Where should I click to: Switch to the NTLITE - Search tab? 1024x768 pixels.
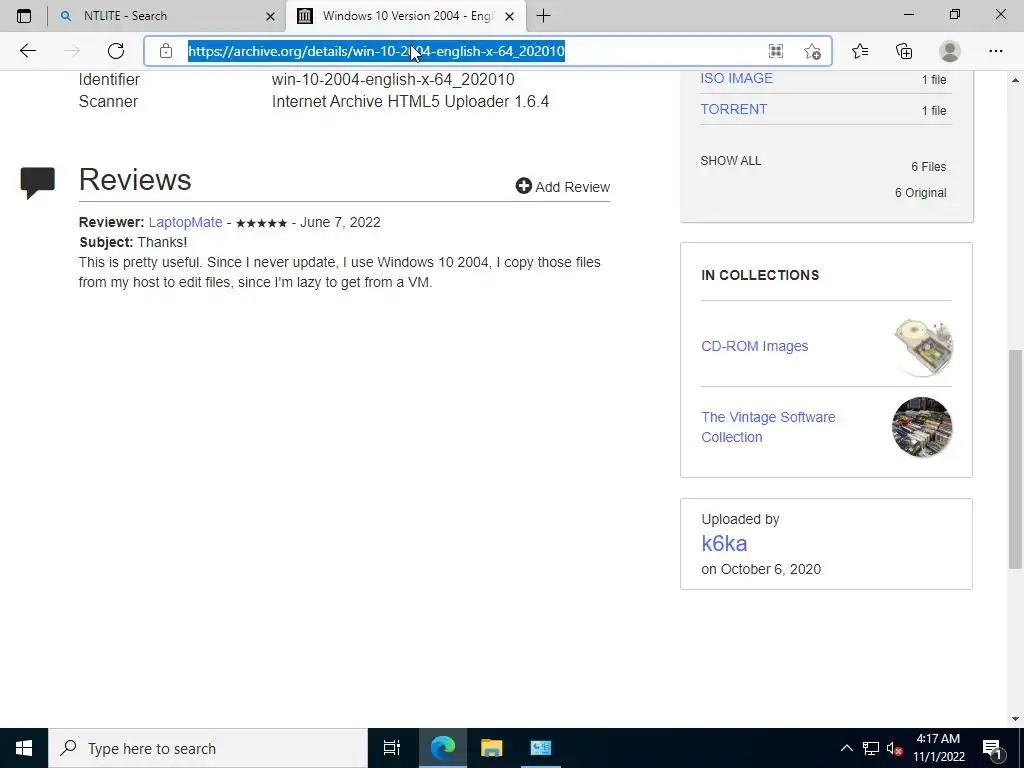pos(167,16)
